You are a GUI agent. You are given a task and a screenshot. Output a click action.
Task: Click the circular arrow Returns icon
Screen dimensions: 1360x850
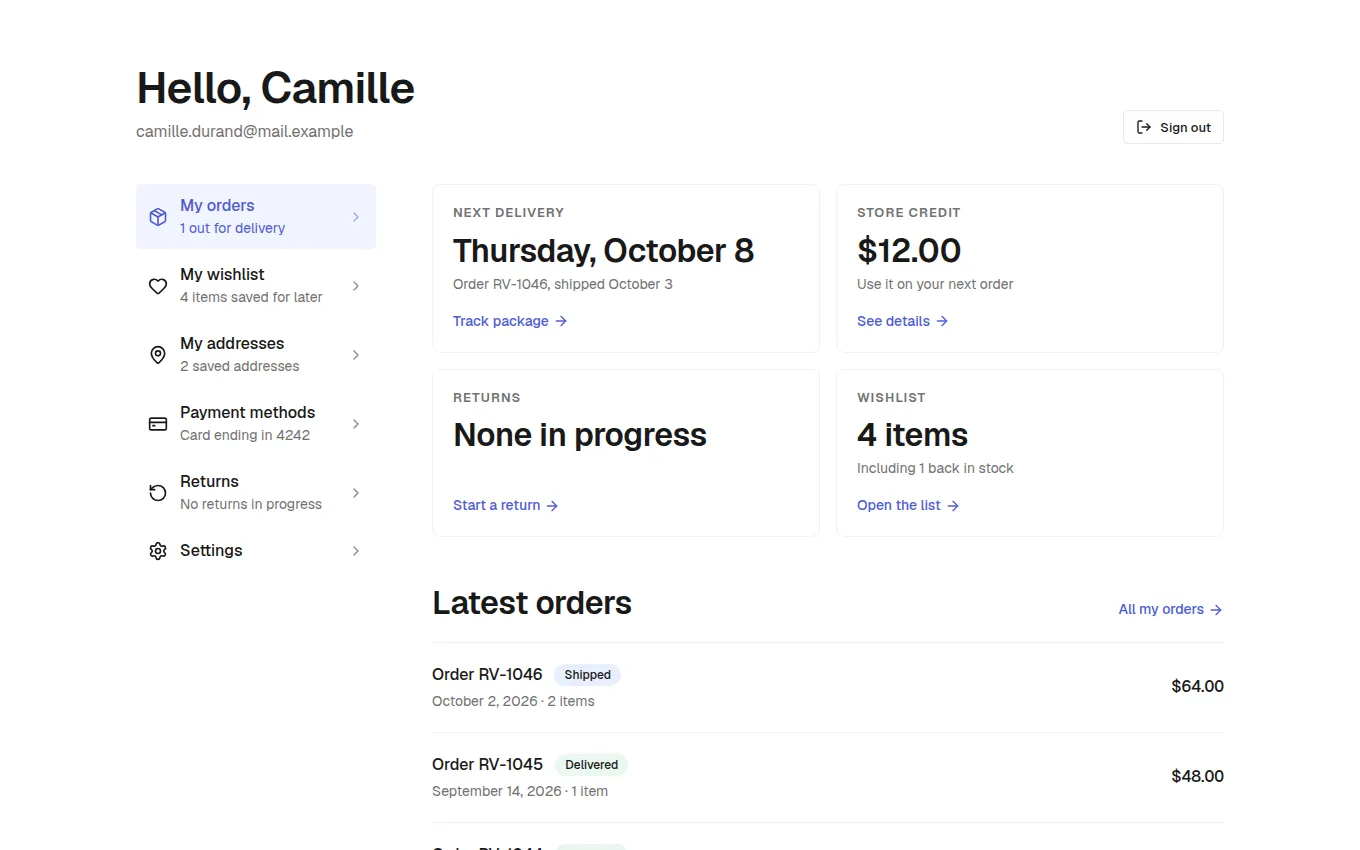pyautogui.click(x=158, y=493)
